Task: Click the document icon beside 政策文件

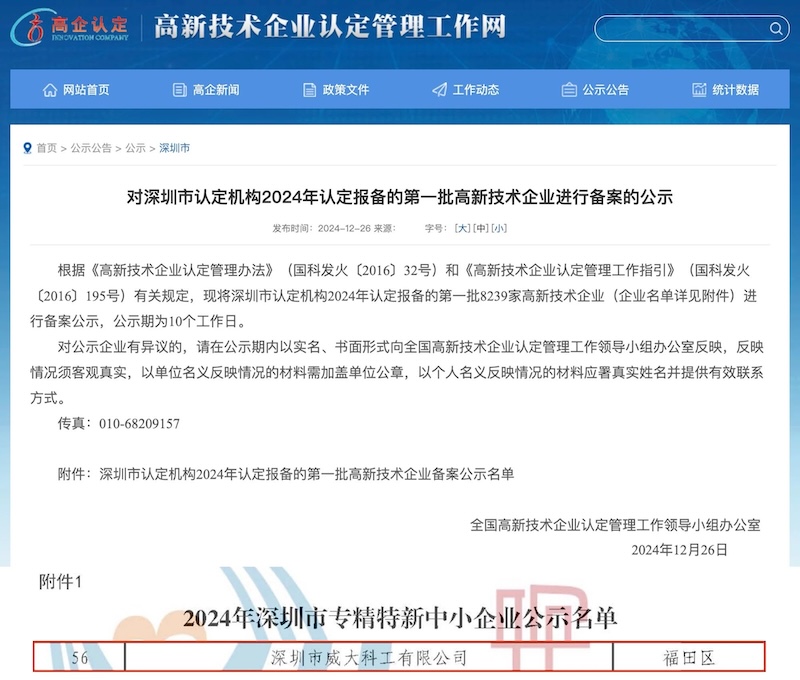Action: [309, 90]
